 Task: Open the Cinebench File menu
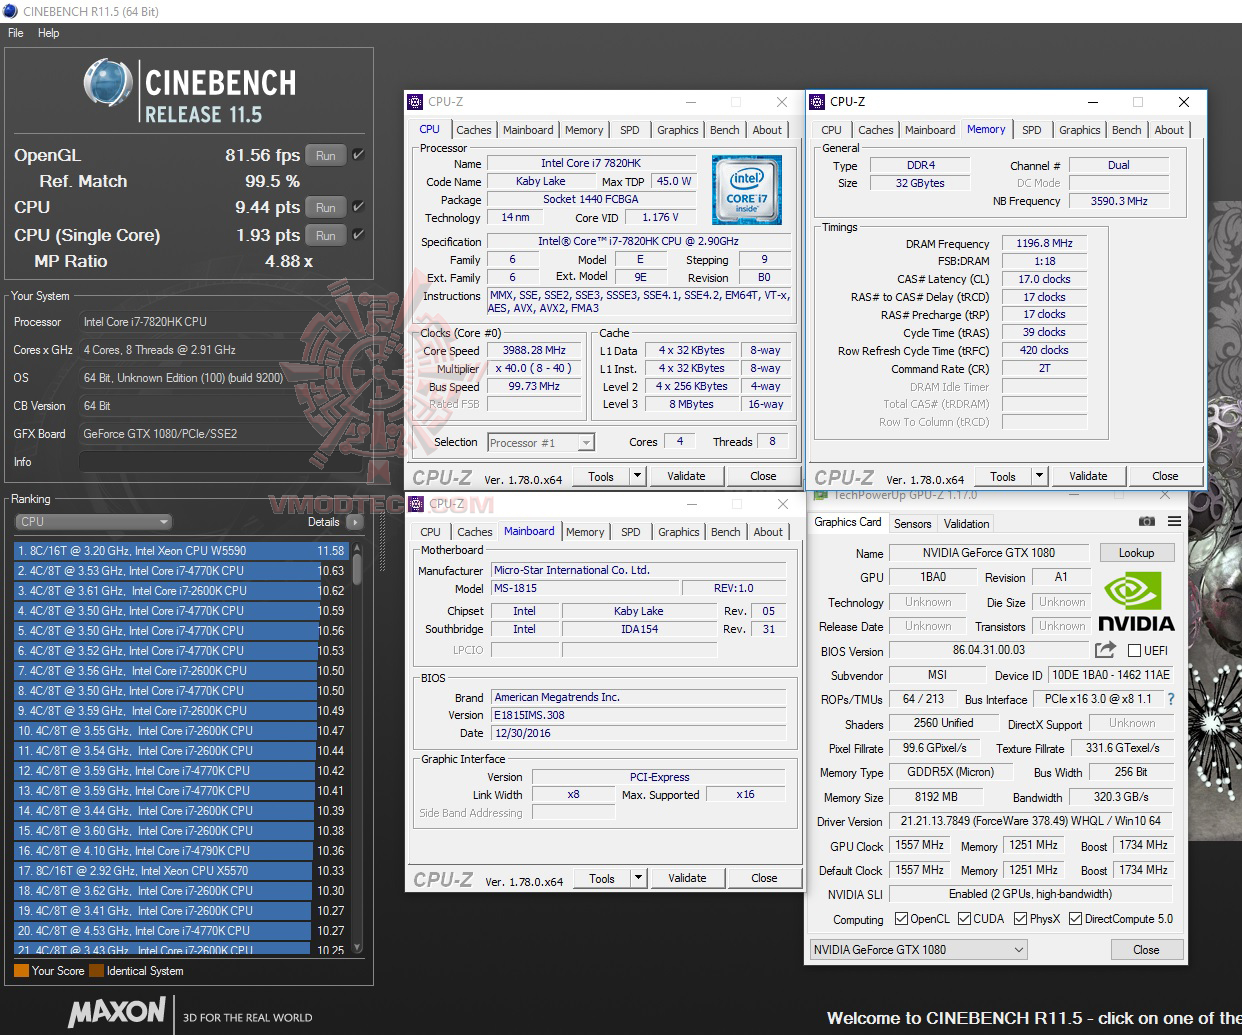16,33
